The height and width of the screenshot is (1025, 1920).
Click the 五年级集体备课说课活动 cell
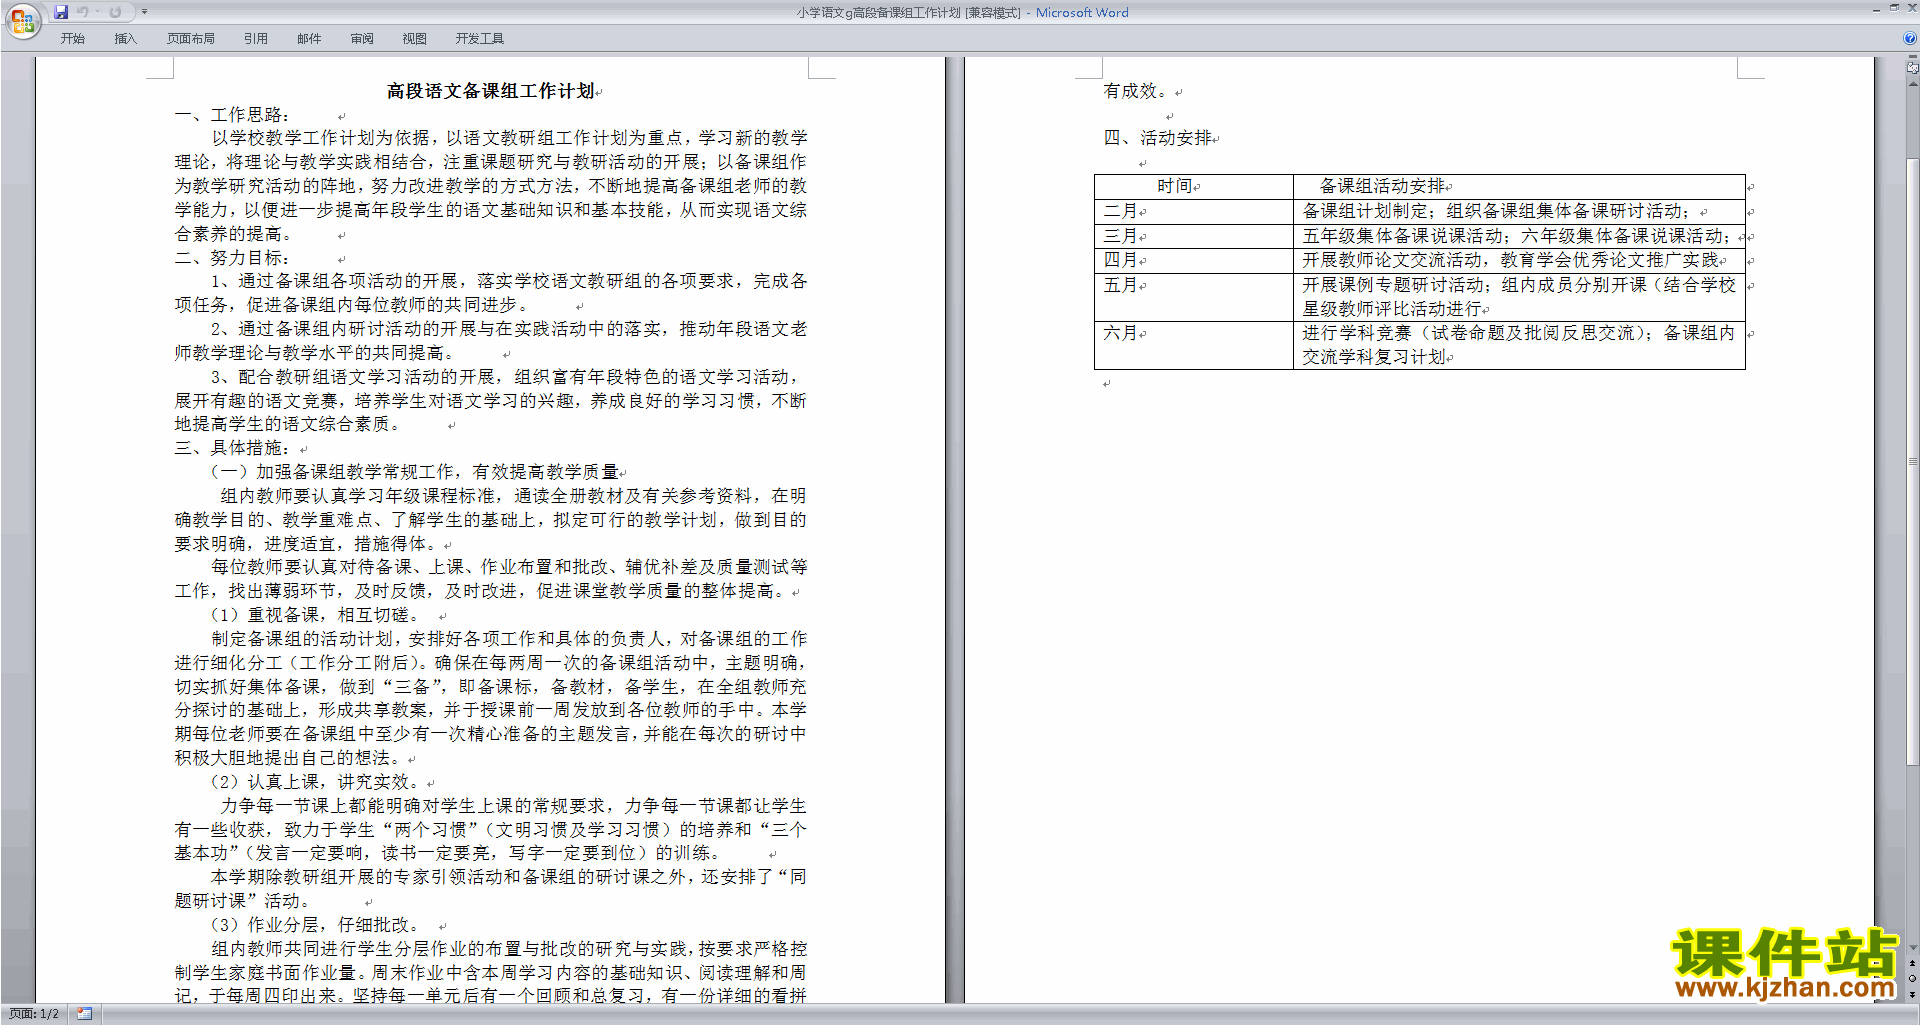[x=1519, y=236]
